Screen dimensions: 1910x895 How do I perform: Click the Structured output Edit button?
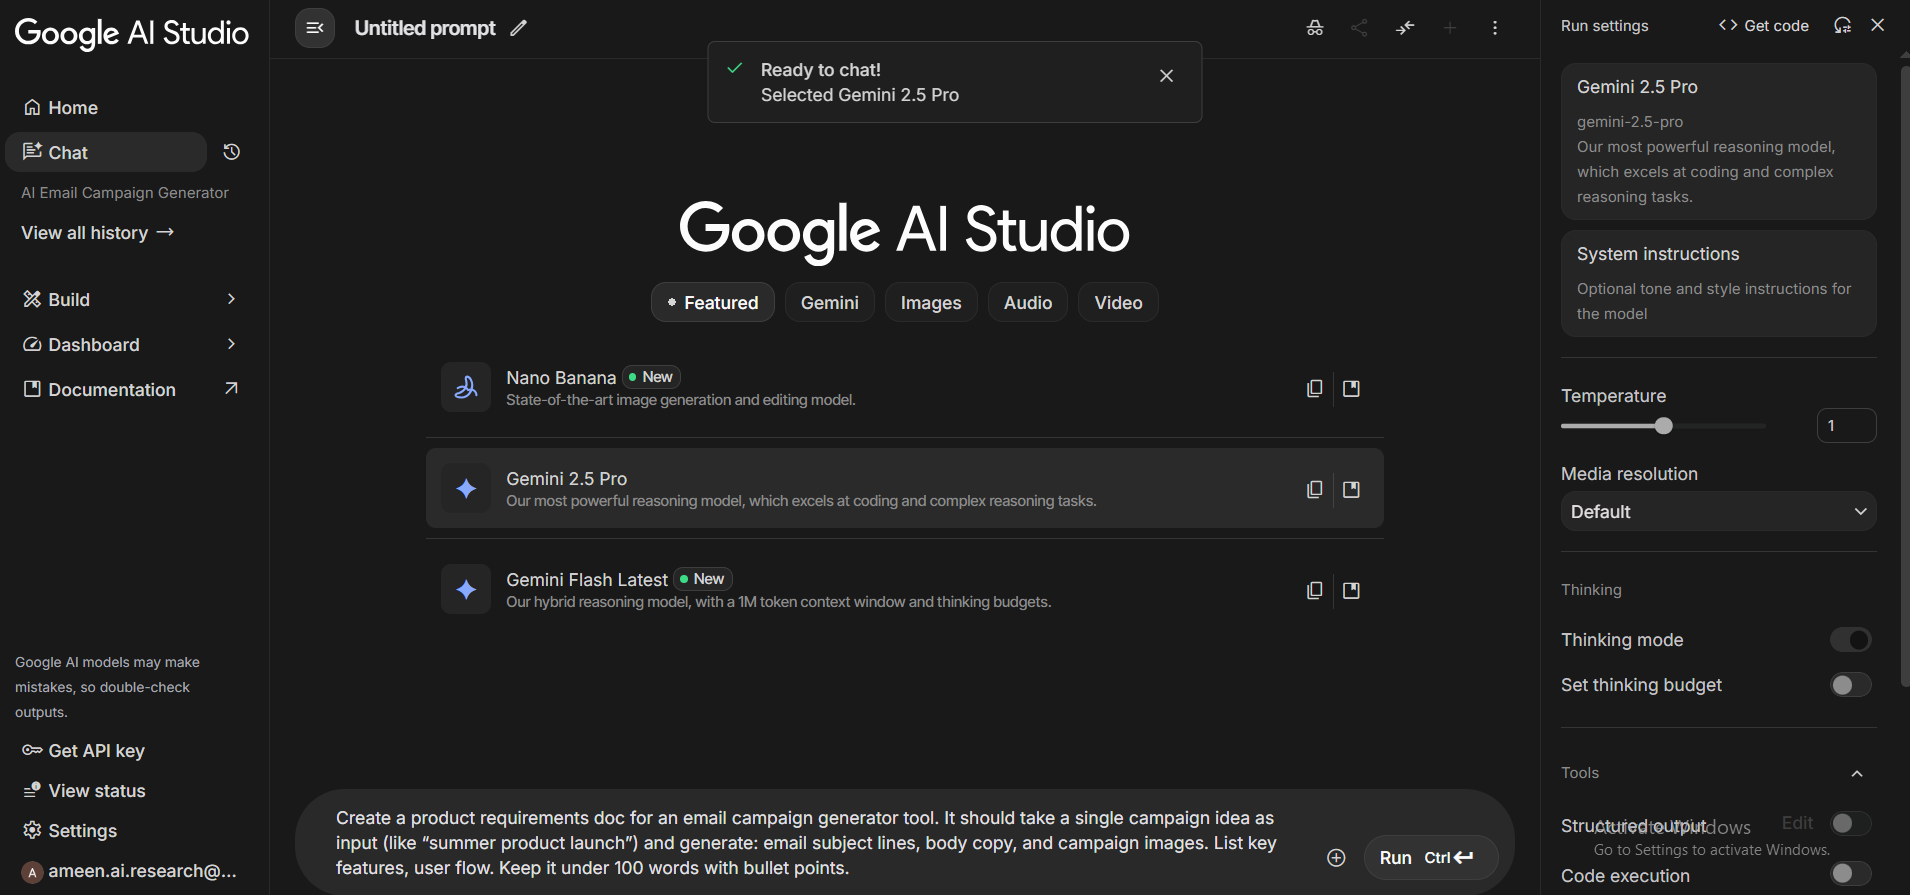pyautogui.click(x=1797, y=823)
